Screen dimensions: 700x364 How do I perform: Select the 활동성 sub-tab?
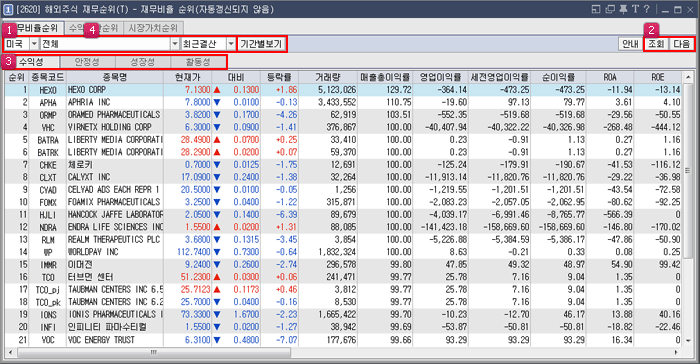click(198, 62)
